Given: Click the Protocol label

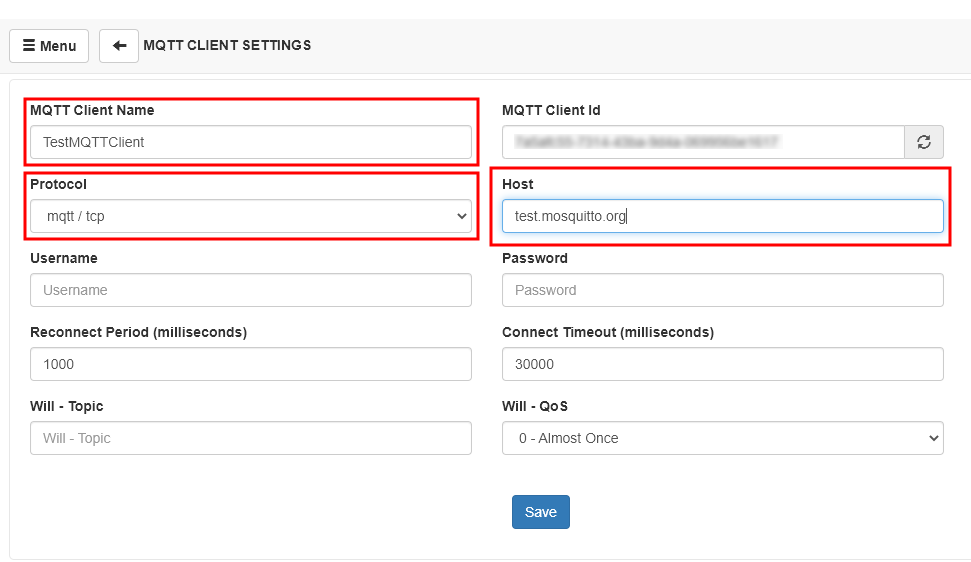Looking at the screenshot, I should (58, 184).
